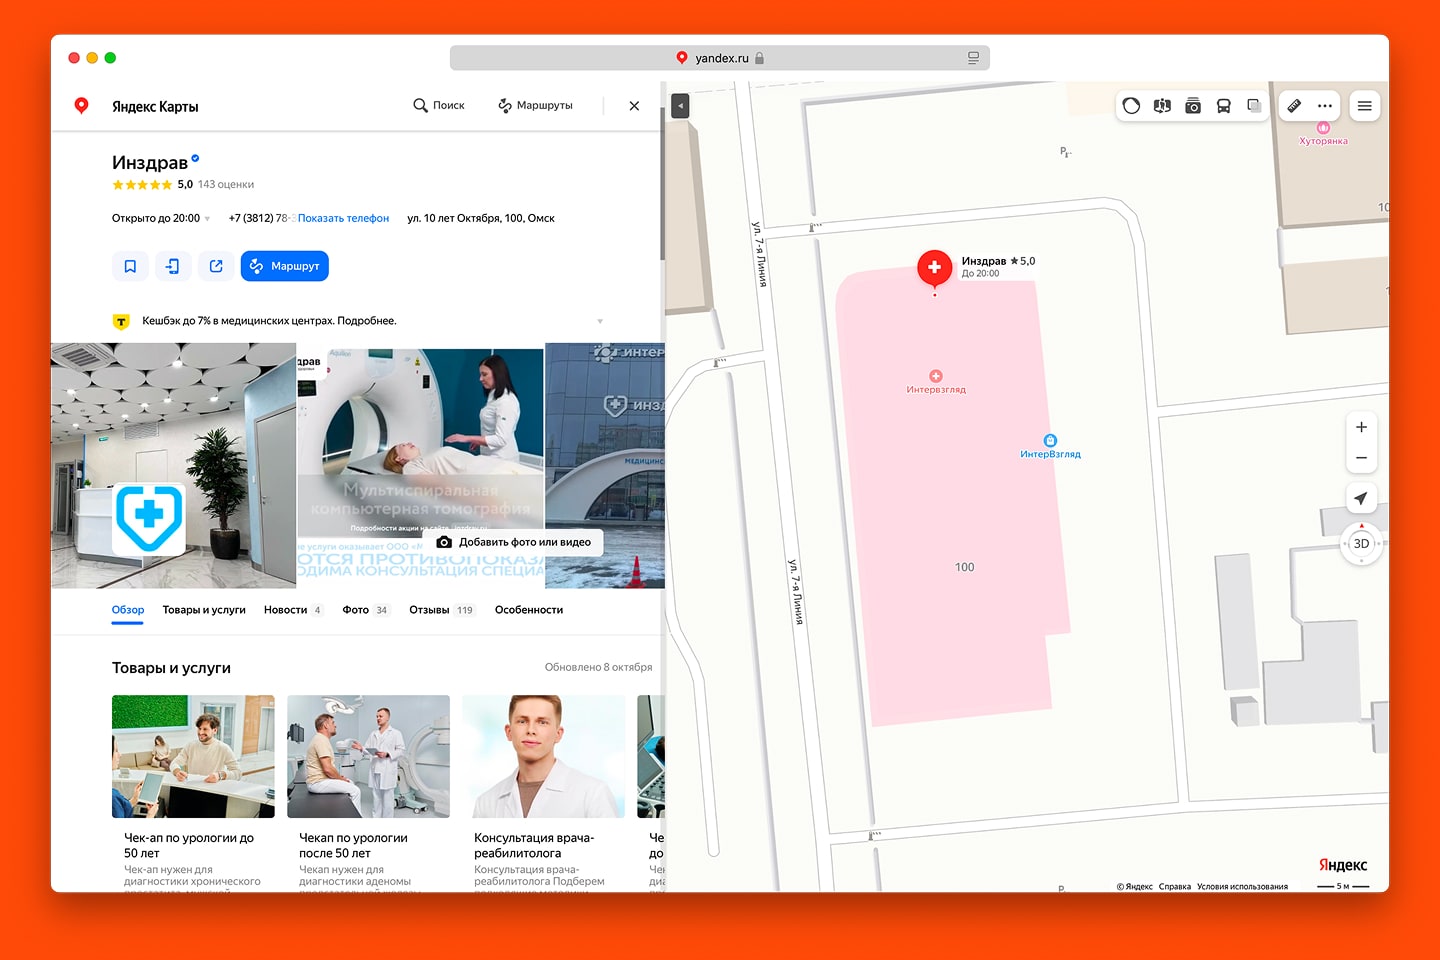
Task: Open the hamburger menu on the map
Action: click(x=1364, y=106)
